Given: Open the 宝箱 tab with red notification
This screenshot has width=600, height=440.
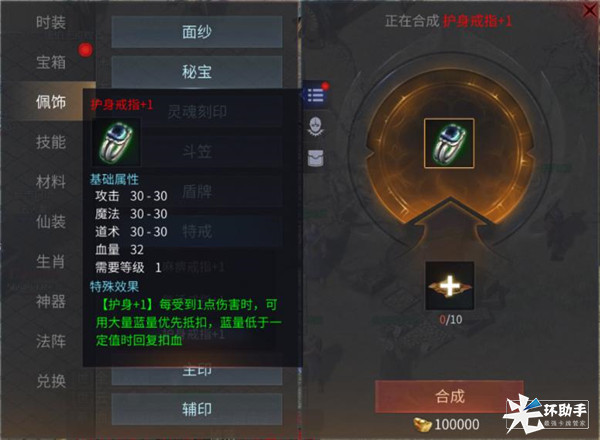Looking at the screenshot, I should coord(51,62).
